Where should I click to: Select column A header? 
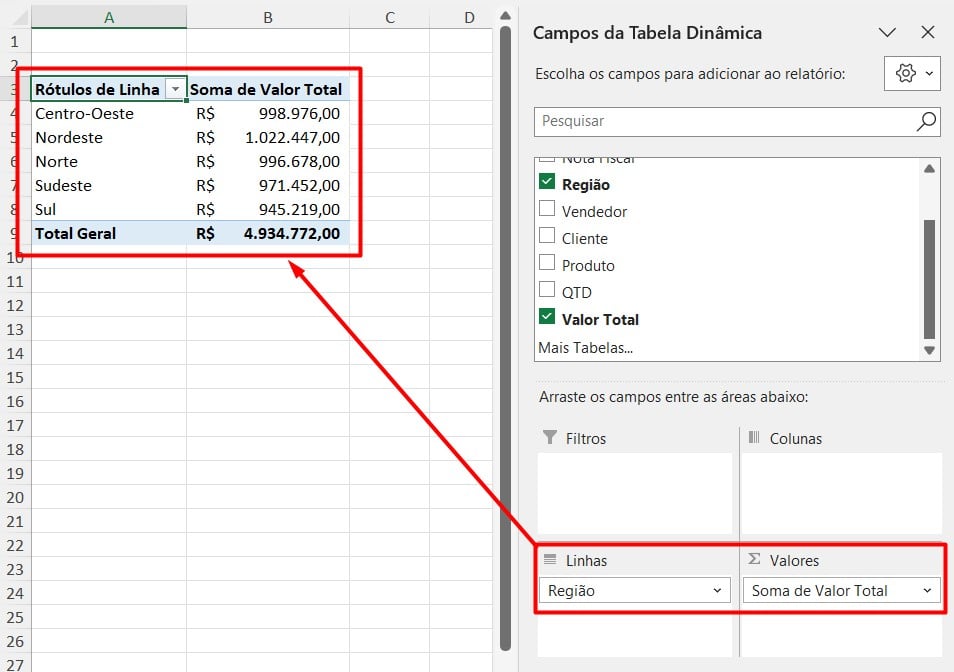[109, 18]
